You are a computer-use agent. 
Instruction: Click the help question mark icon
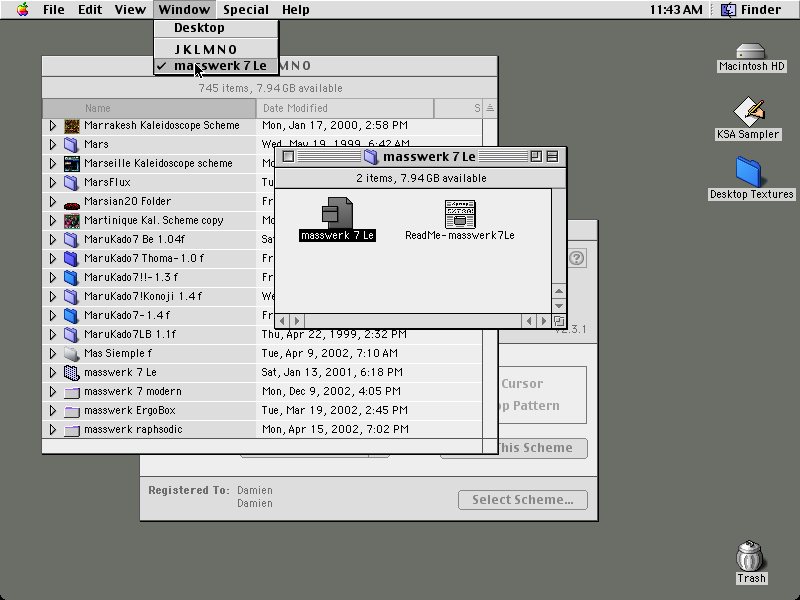(x=577, y=258)
